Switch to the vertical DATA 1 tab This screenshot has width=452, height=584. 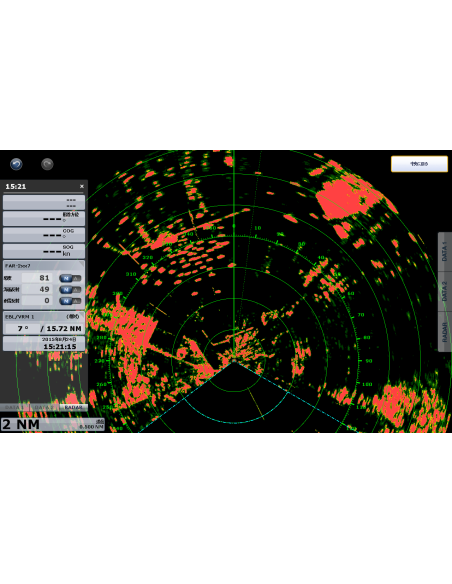click(x=445, y=251)
